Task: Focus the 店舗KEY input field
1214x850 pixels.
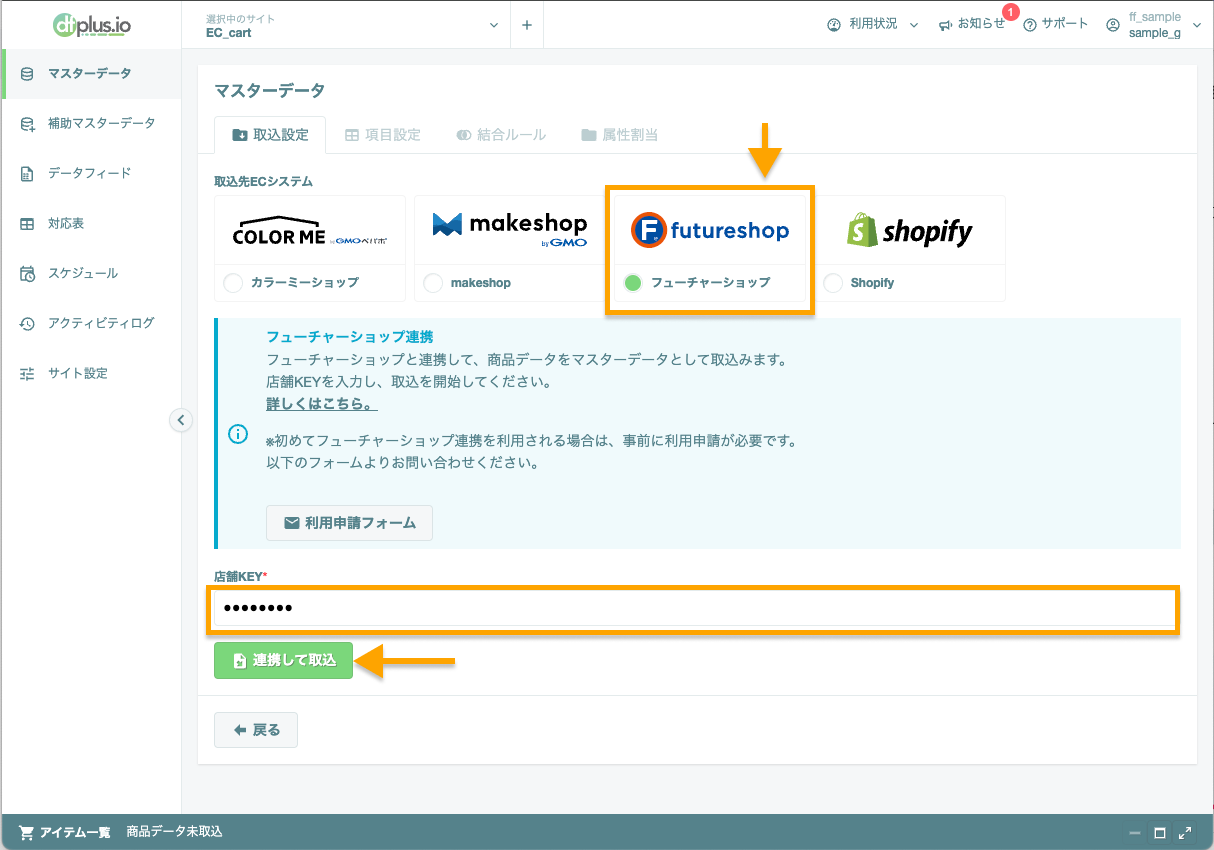Action: [694, 609]
